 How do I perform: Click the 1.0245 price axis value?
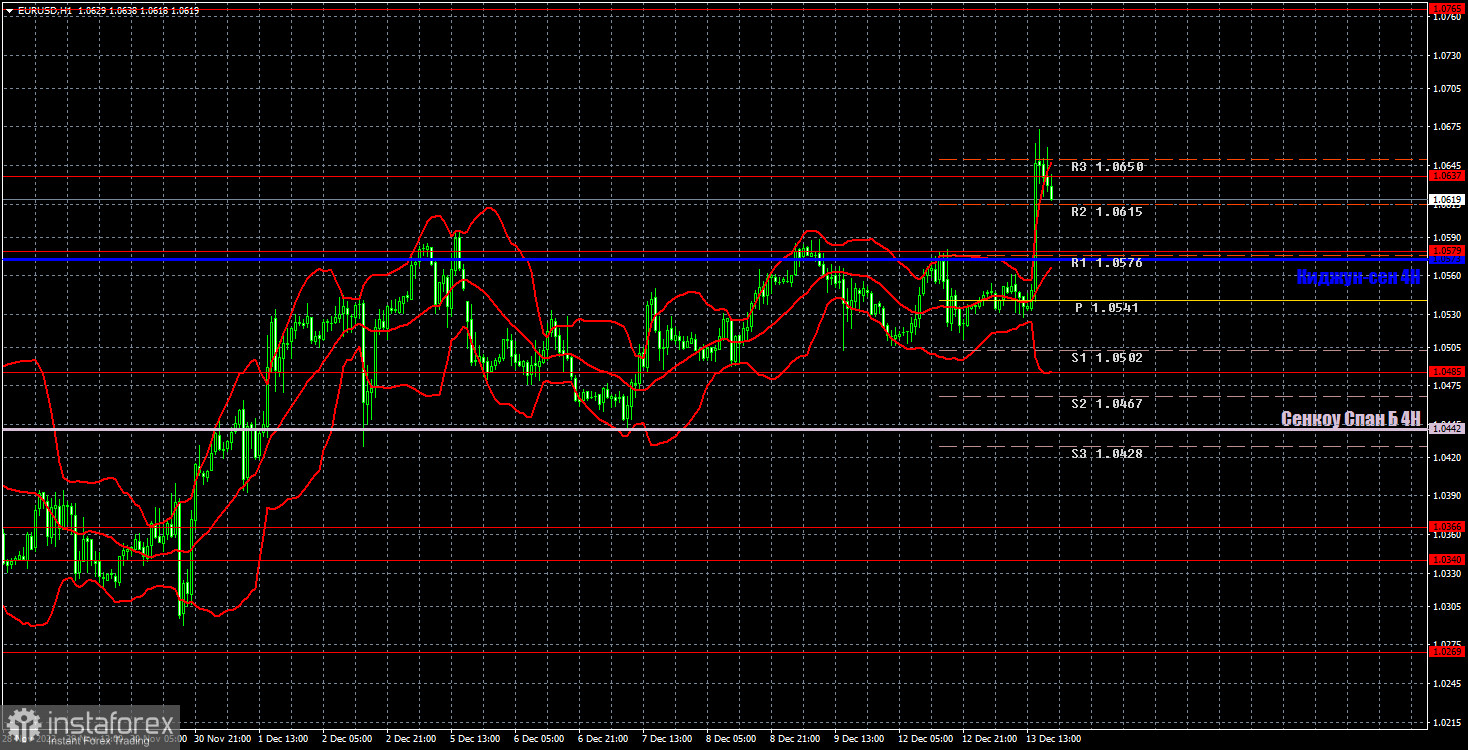(1446, 684)
